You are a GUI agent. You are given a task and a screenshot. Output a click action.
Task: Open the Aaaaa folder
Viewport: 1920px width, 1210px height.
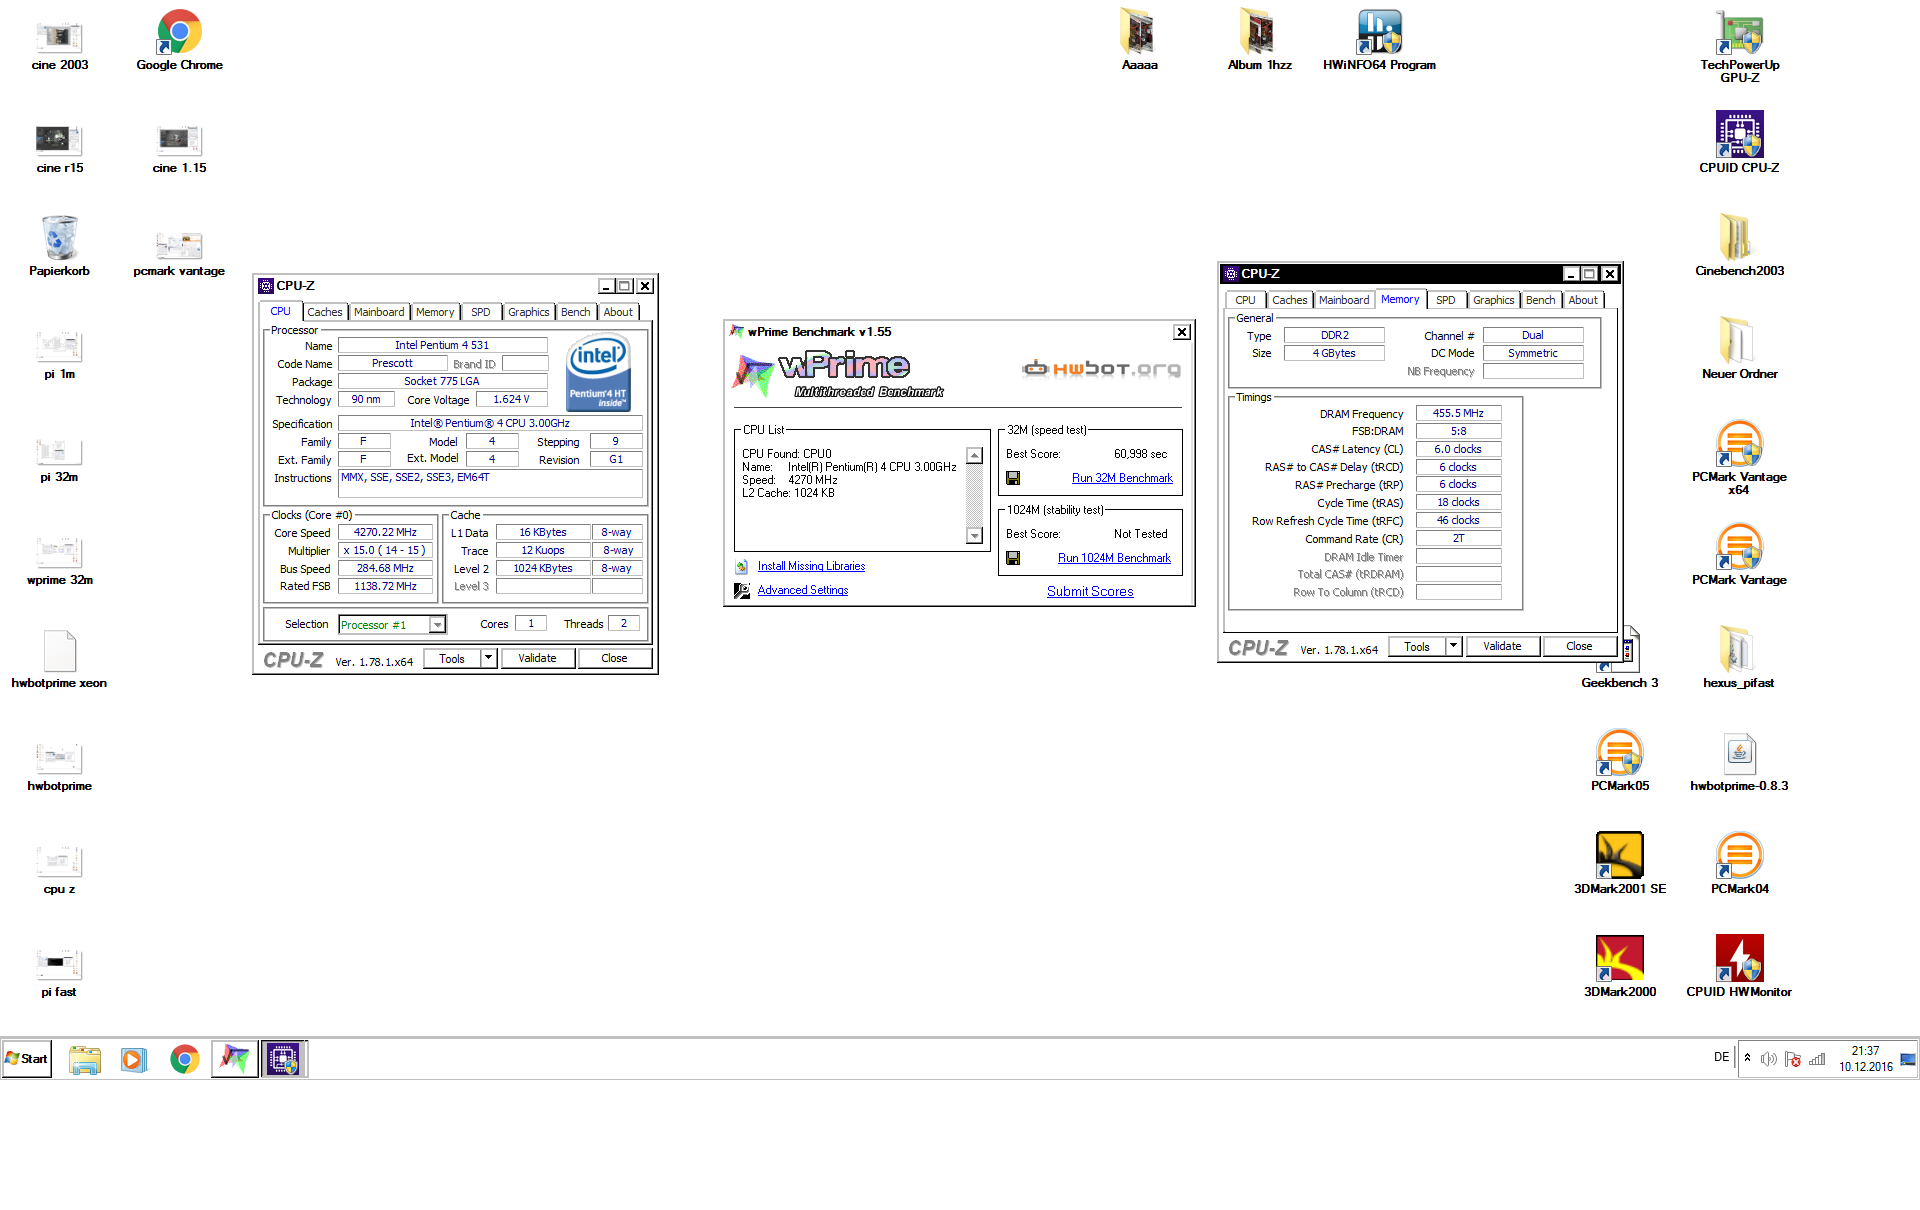(1139, 42)
